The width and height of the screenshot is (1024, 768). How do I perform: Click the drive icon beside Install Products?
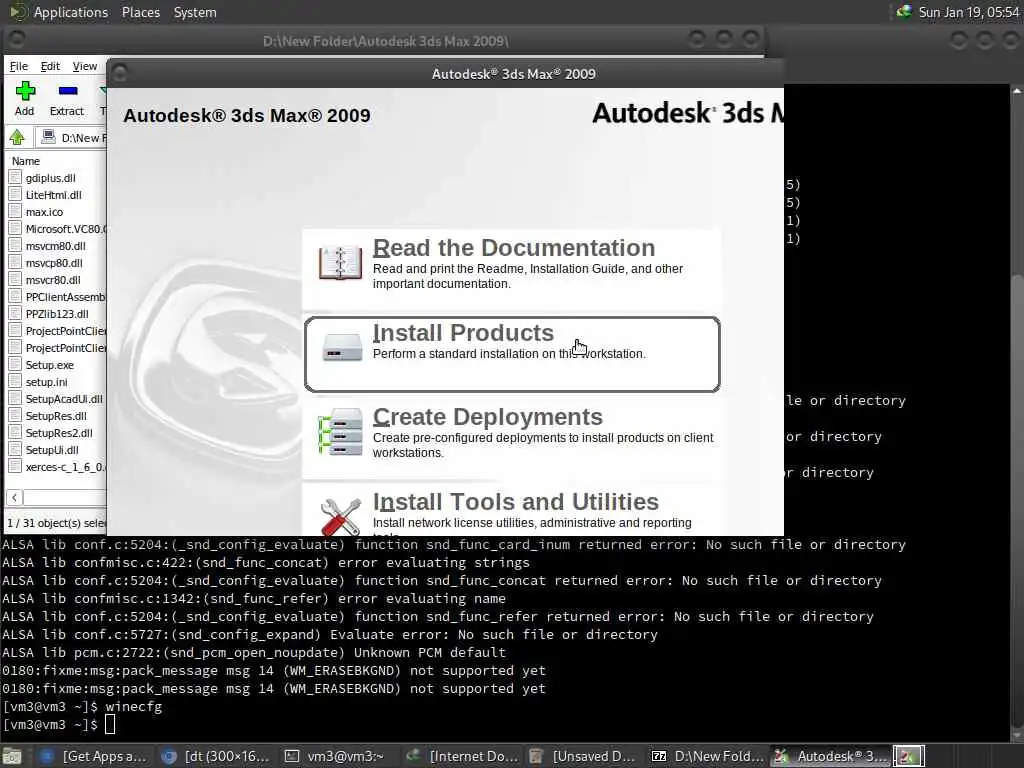pos(342,347)
